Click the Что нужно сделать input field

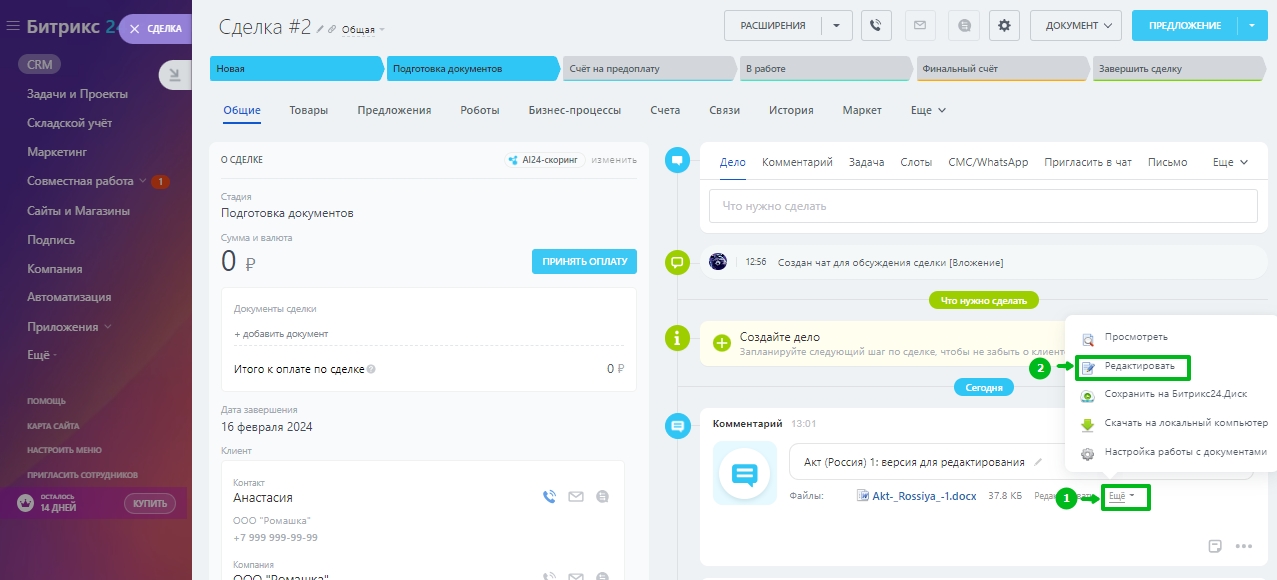pos(982,206)
